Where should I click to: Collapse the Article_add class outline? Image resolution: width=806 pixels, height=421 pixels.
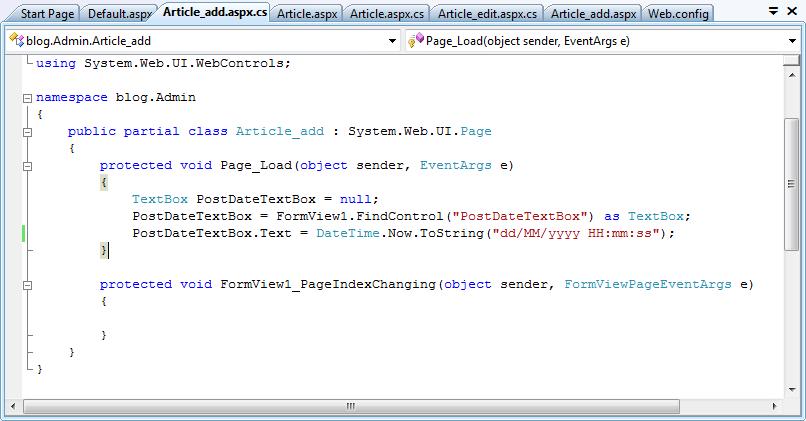(28, 132)
